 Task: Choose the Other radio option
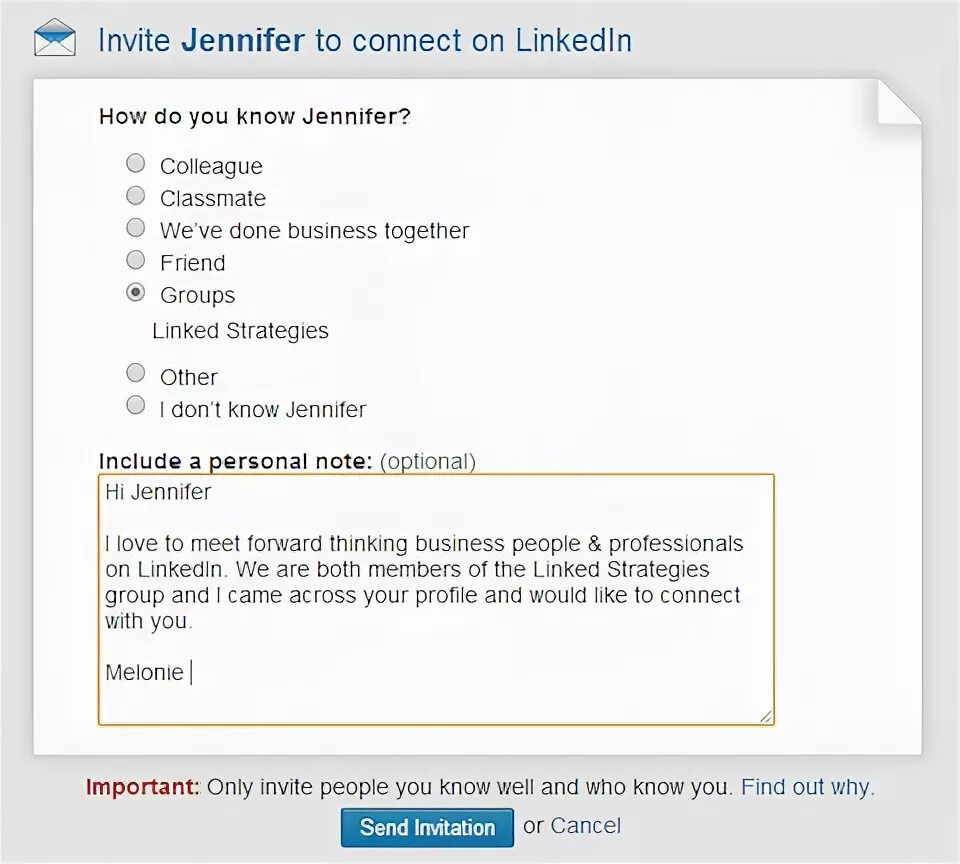click(136, 374)
